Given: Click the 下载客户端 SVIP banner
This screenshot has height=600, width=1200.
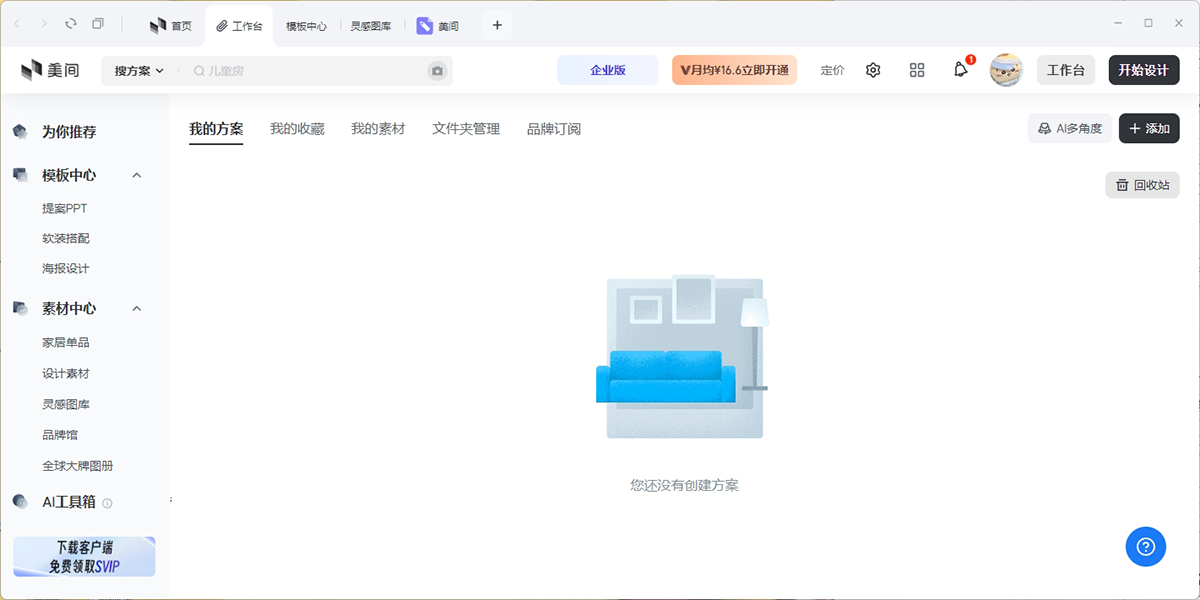Looking at the screenshot, I should 84,557.
